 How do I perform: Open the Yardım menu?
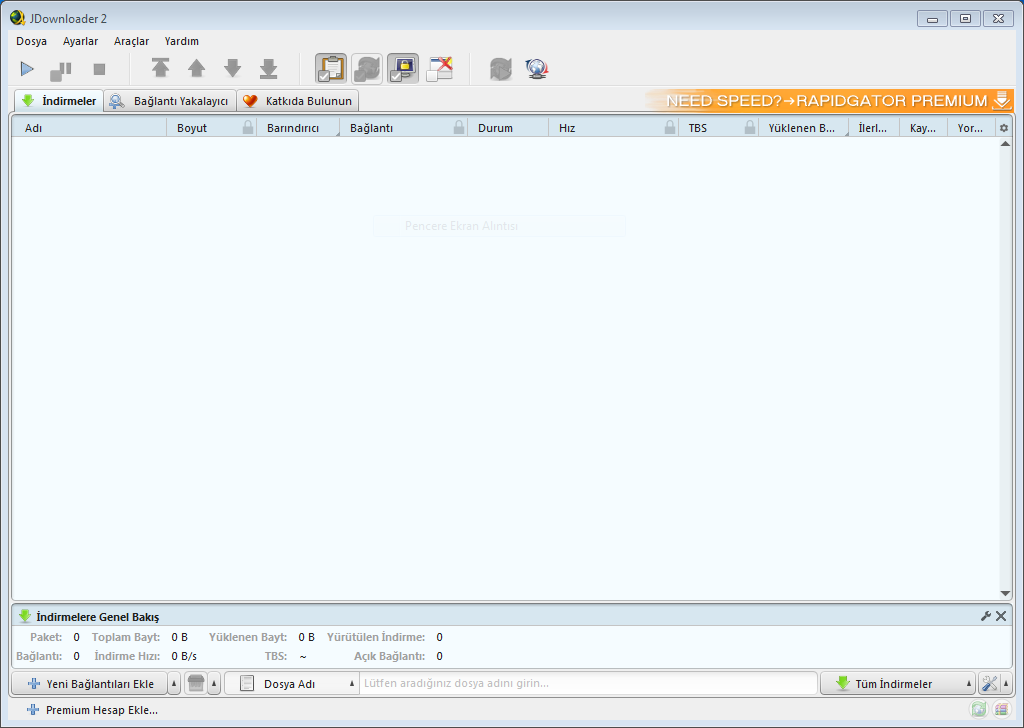(182, 41)
